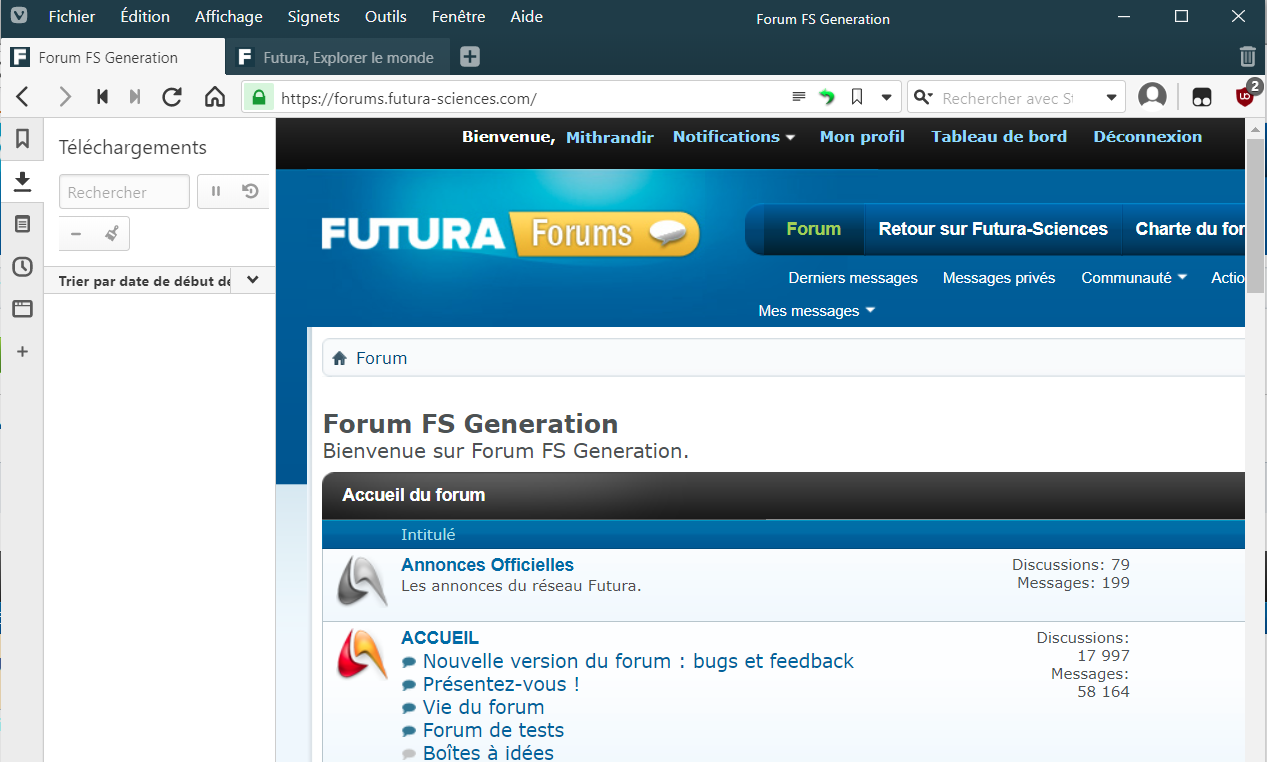Open the uBlock Origin extension icon

point(1245,95)
